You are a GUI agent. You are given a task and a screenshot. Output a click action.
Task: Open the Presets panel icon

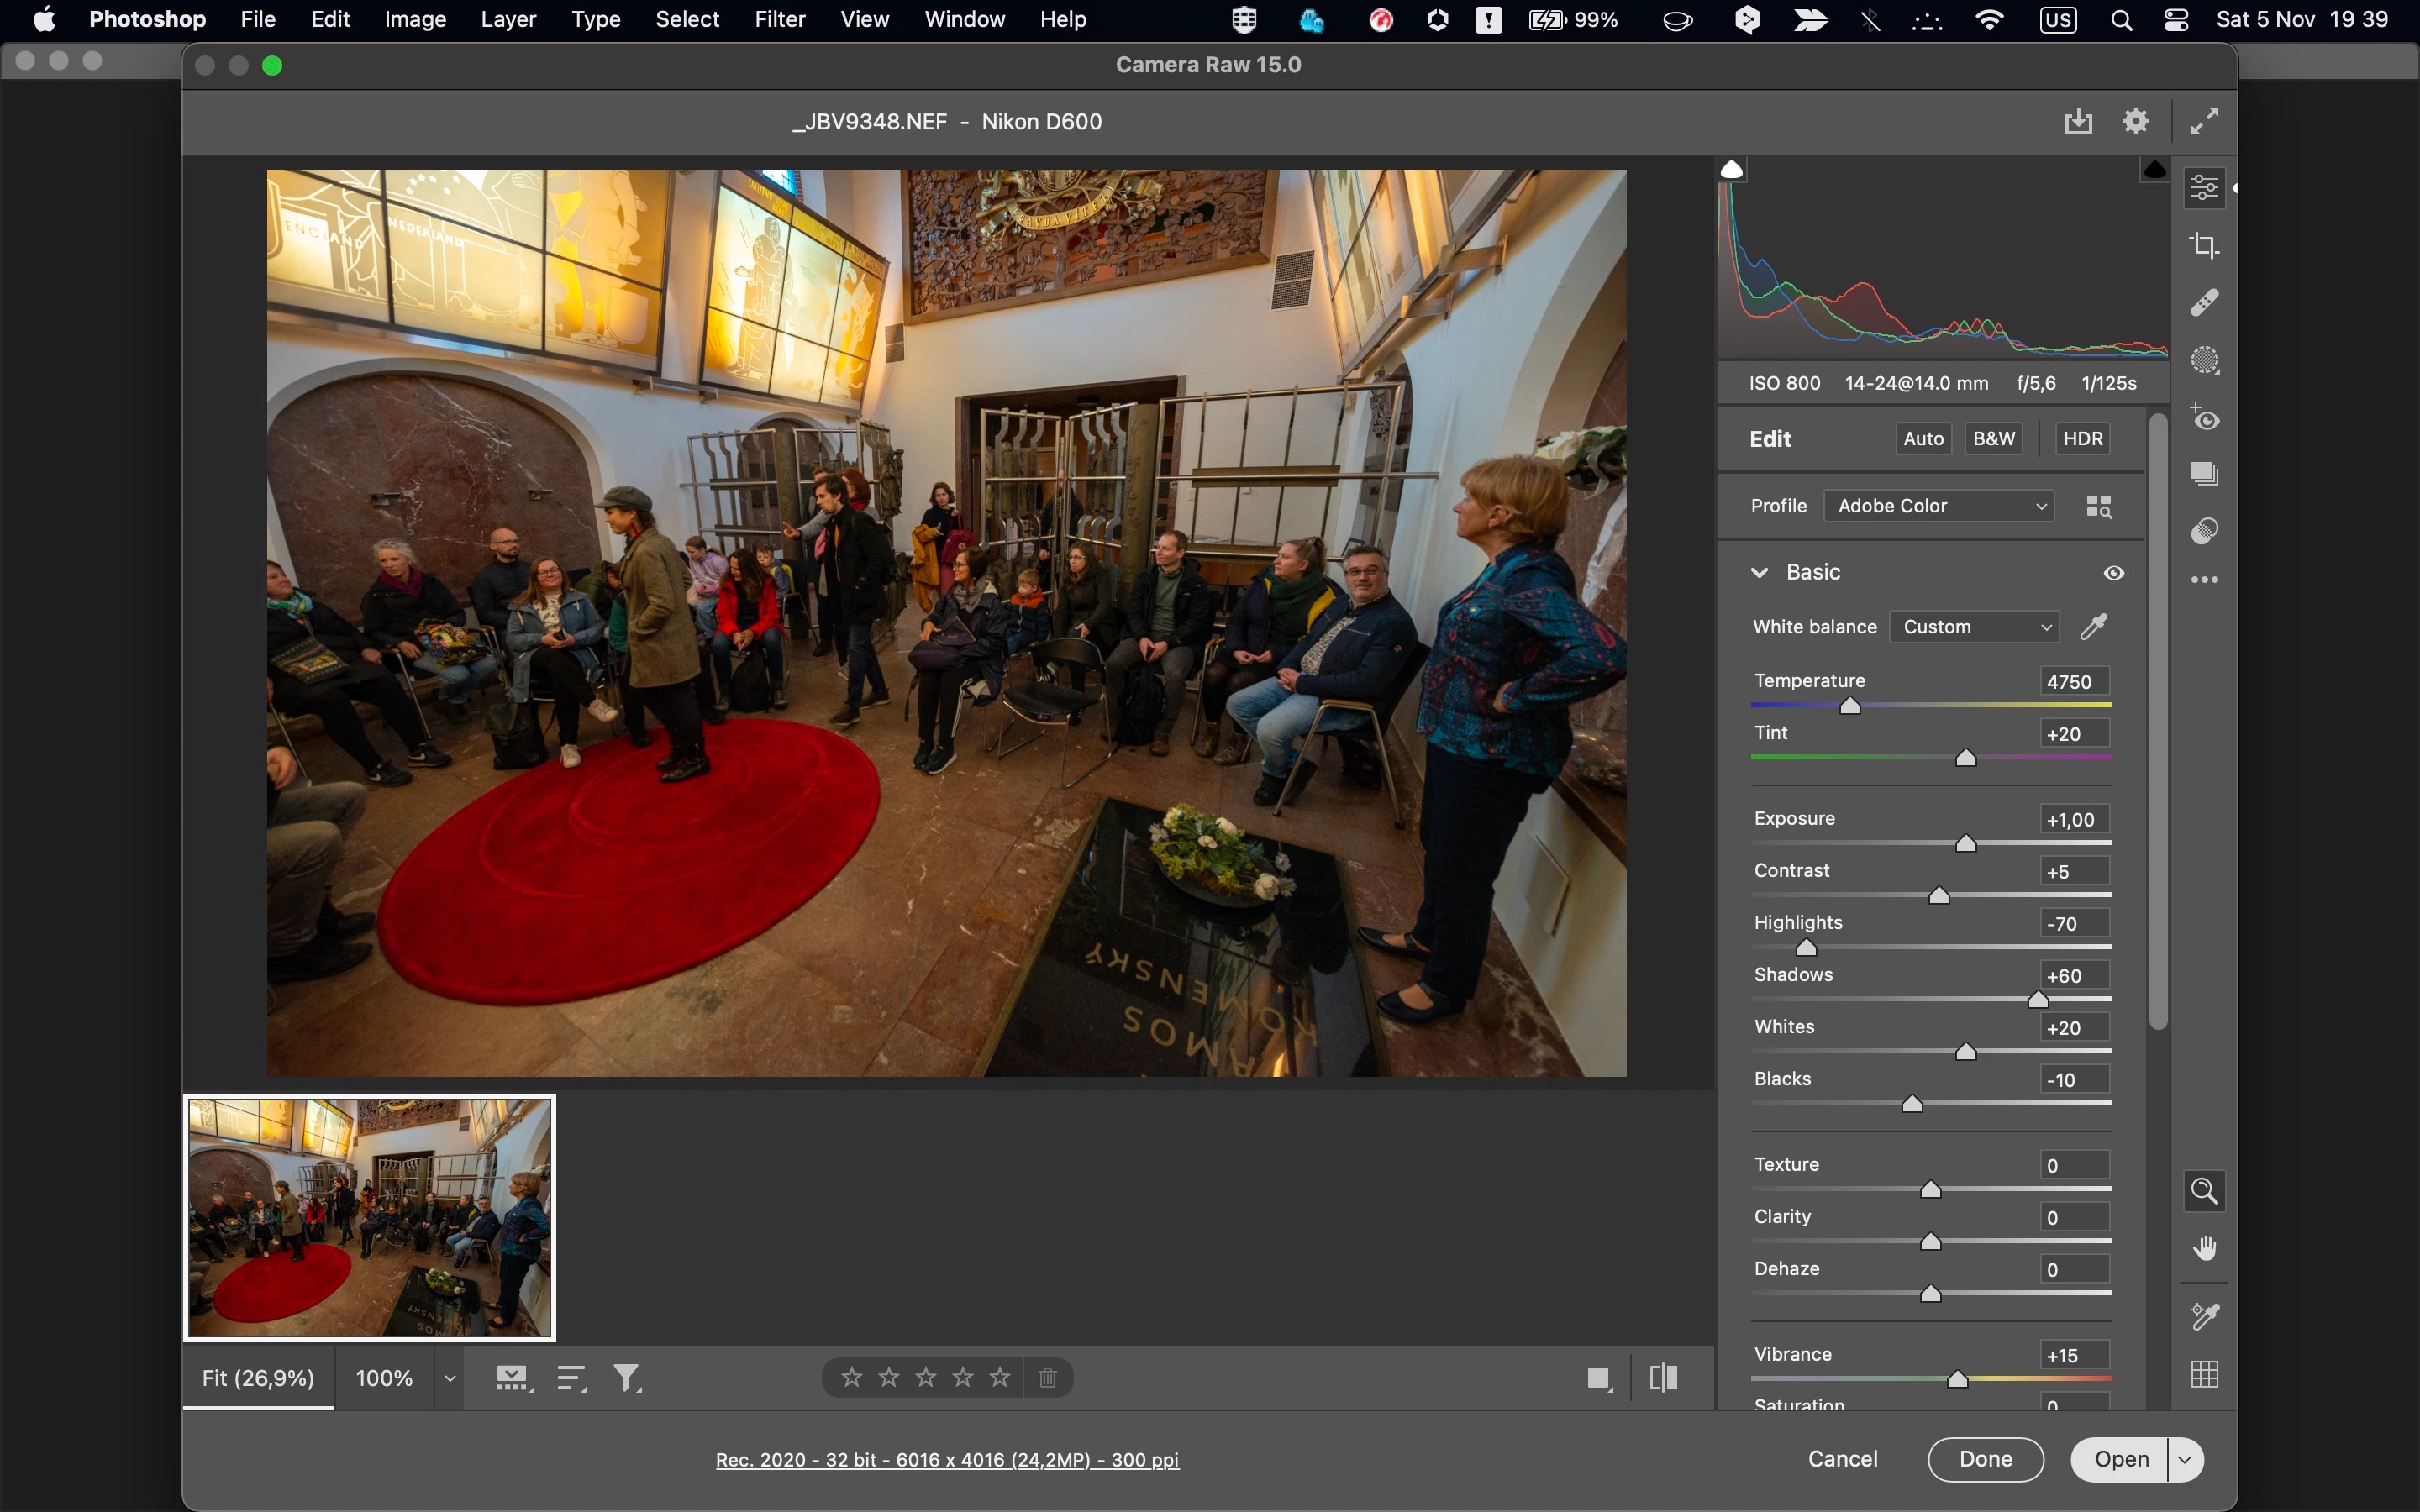(2205, 530)
